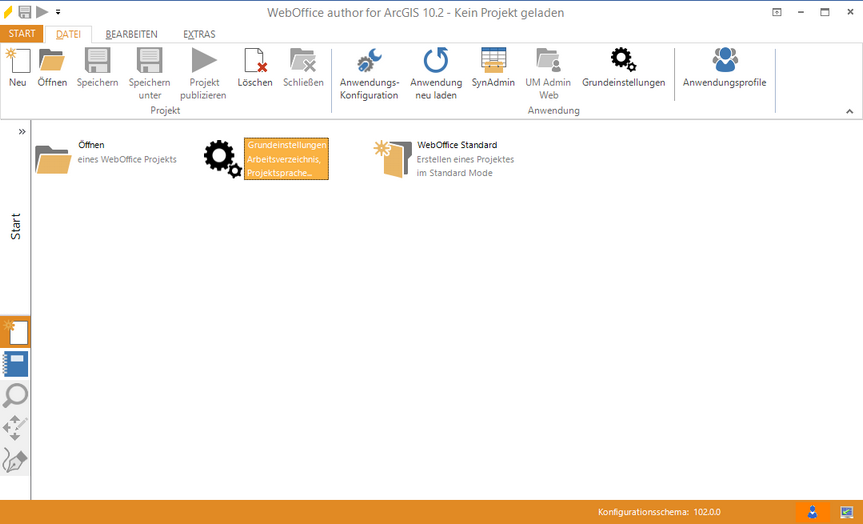This screenshot has width=863, height=524.
Task: Select the move arrows sidebar icon
Action: (x=15, y=428)
